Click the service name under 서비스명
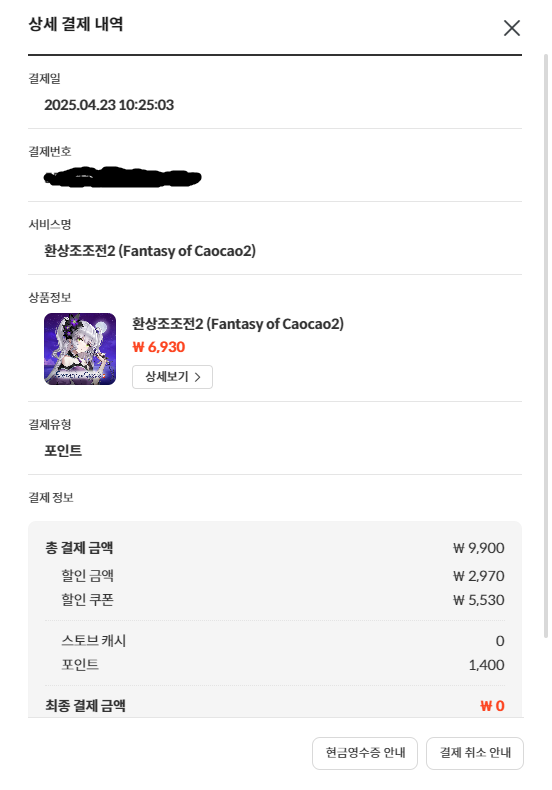 pos(150,250)
